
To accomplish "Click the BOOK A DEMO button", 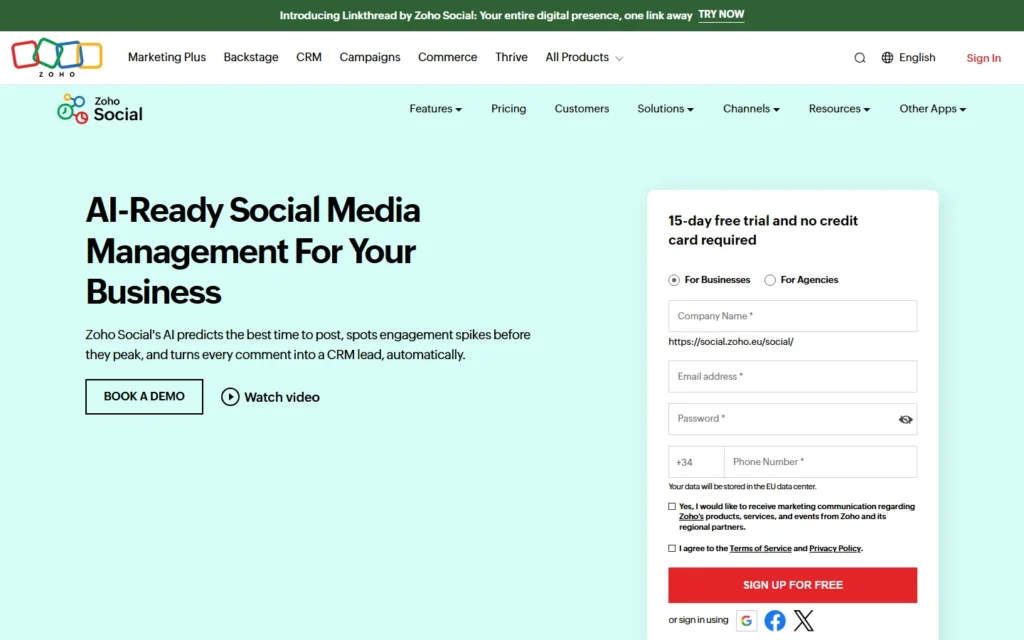I will point(144,396).
